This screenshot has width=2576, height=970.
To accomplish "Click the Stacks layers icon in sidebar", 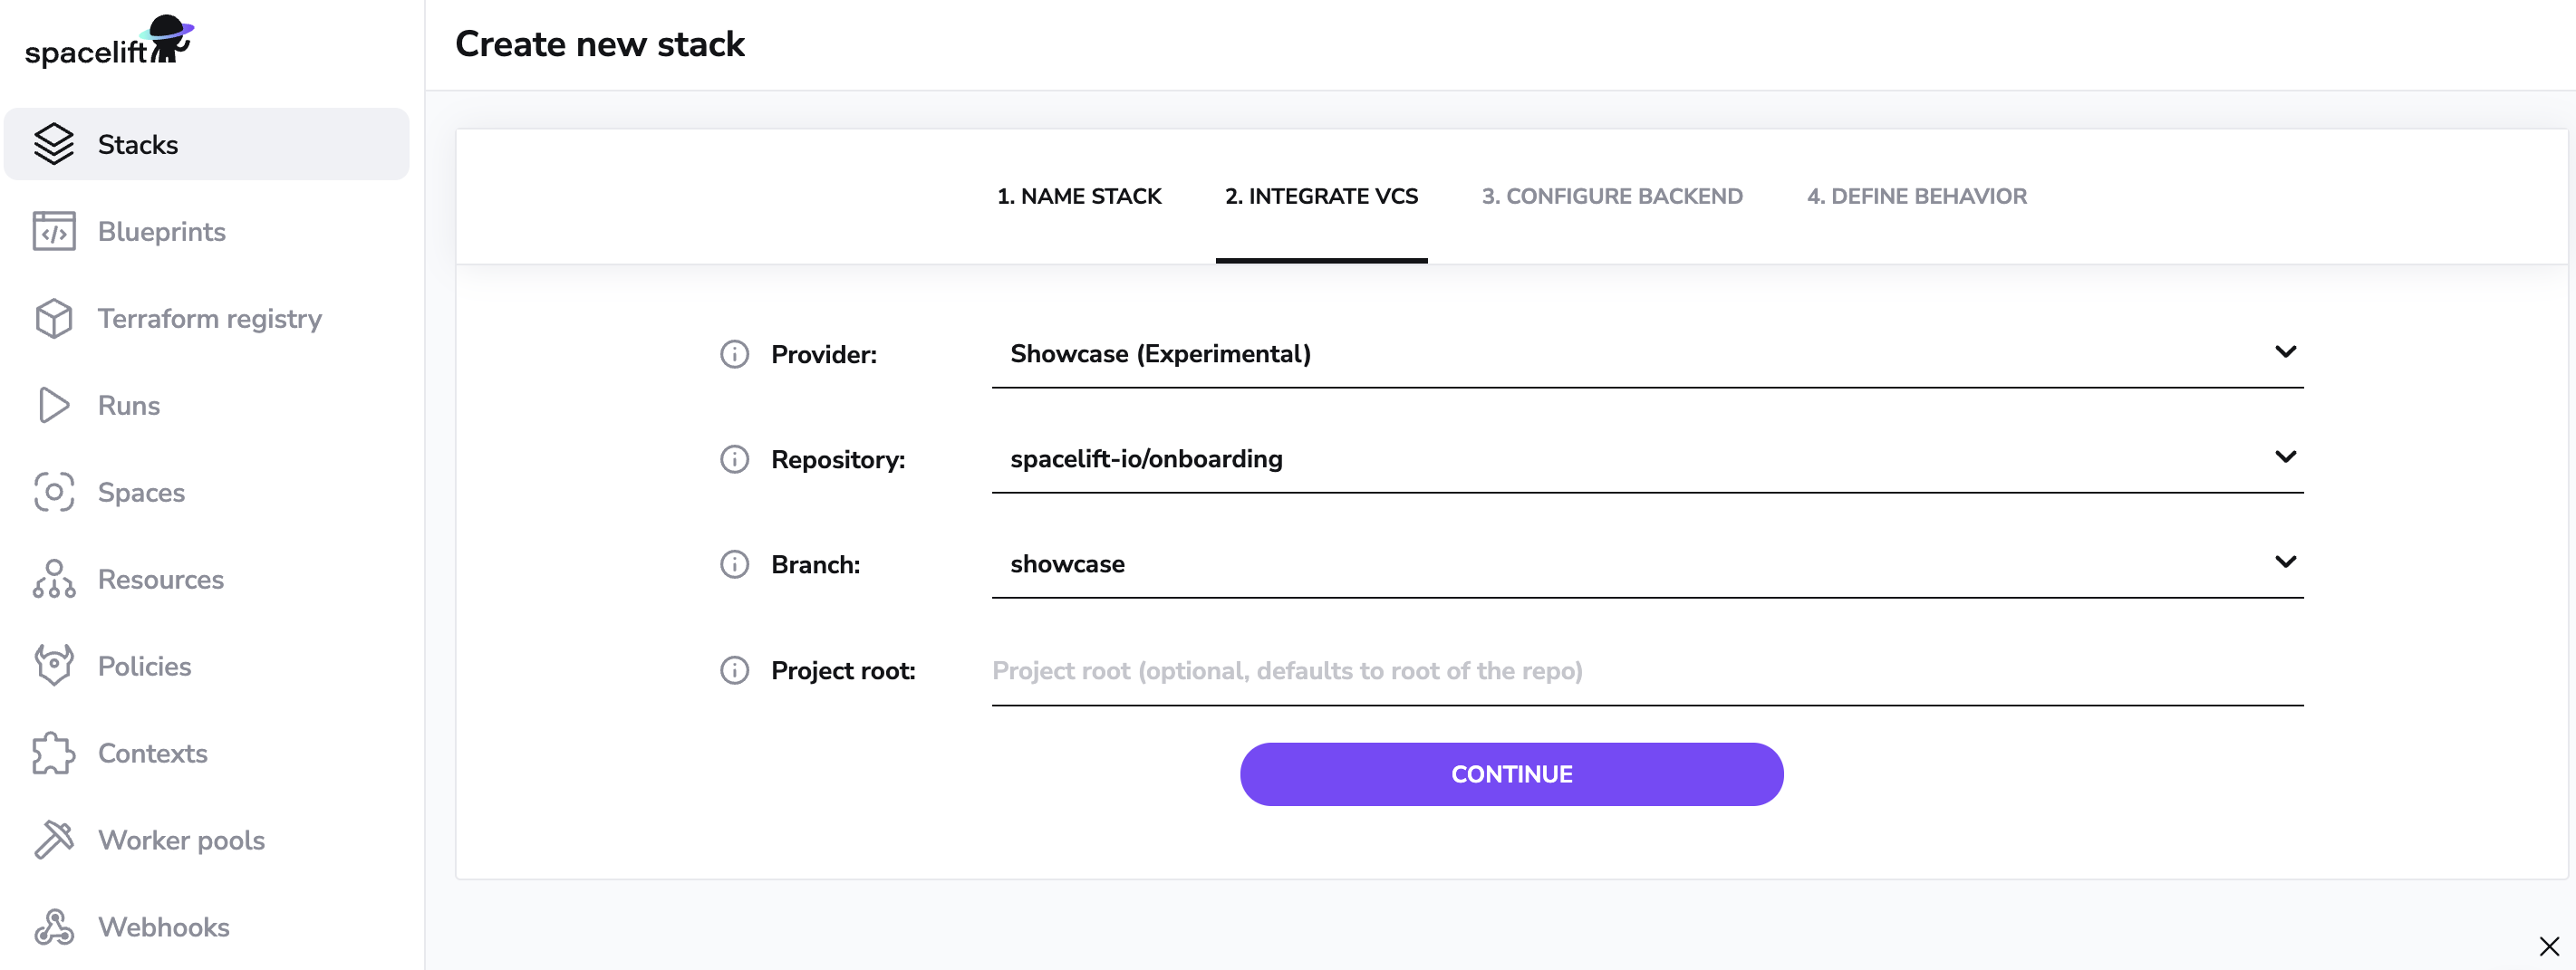I will 54,144.
